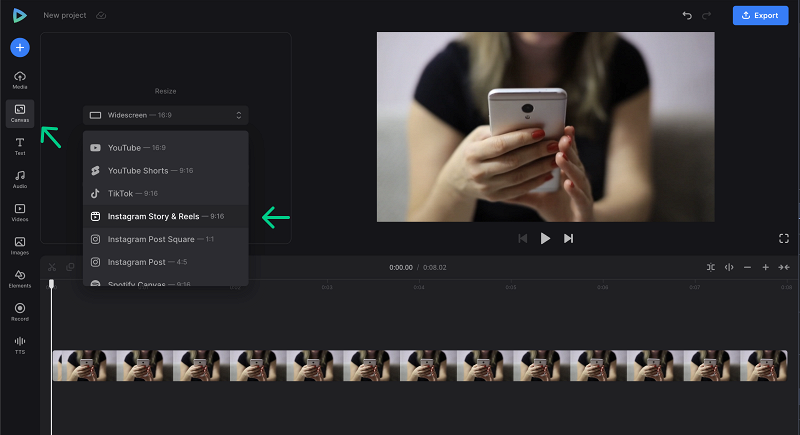Click the duplicate clip icon in timeline

pos(70,267)
